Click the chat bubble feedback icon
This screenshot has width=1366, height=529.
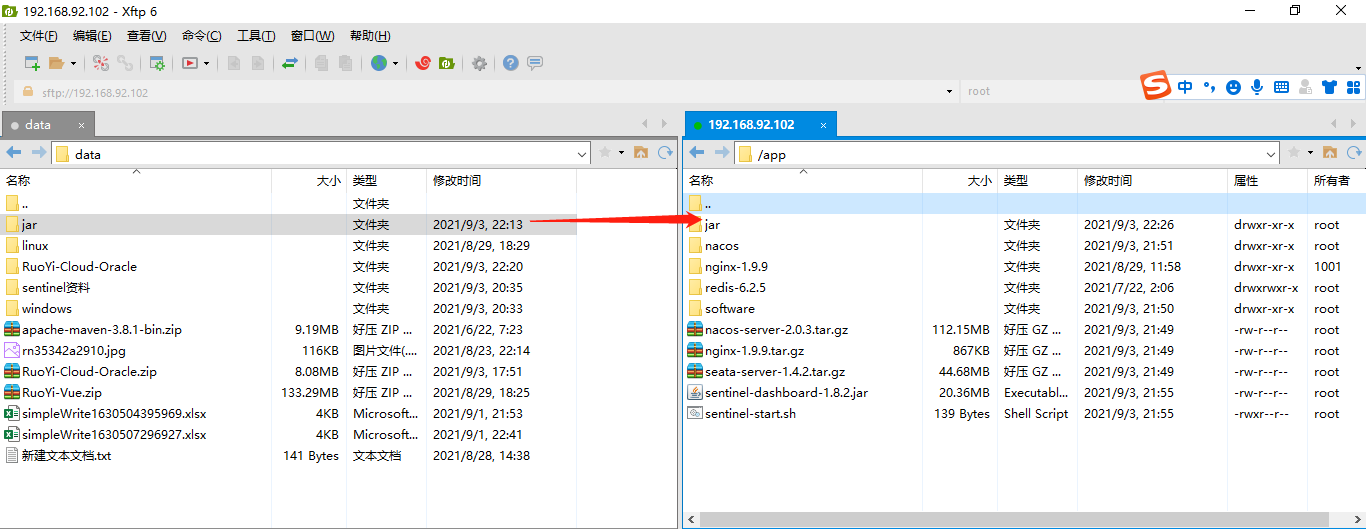(x=535, y=63)
